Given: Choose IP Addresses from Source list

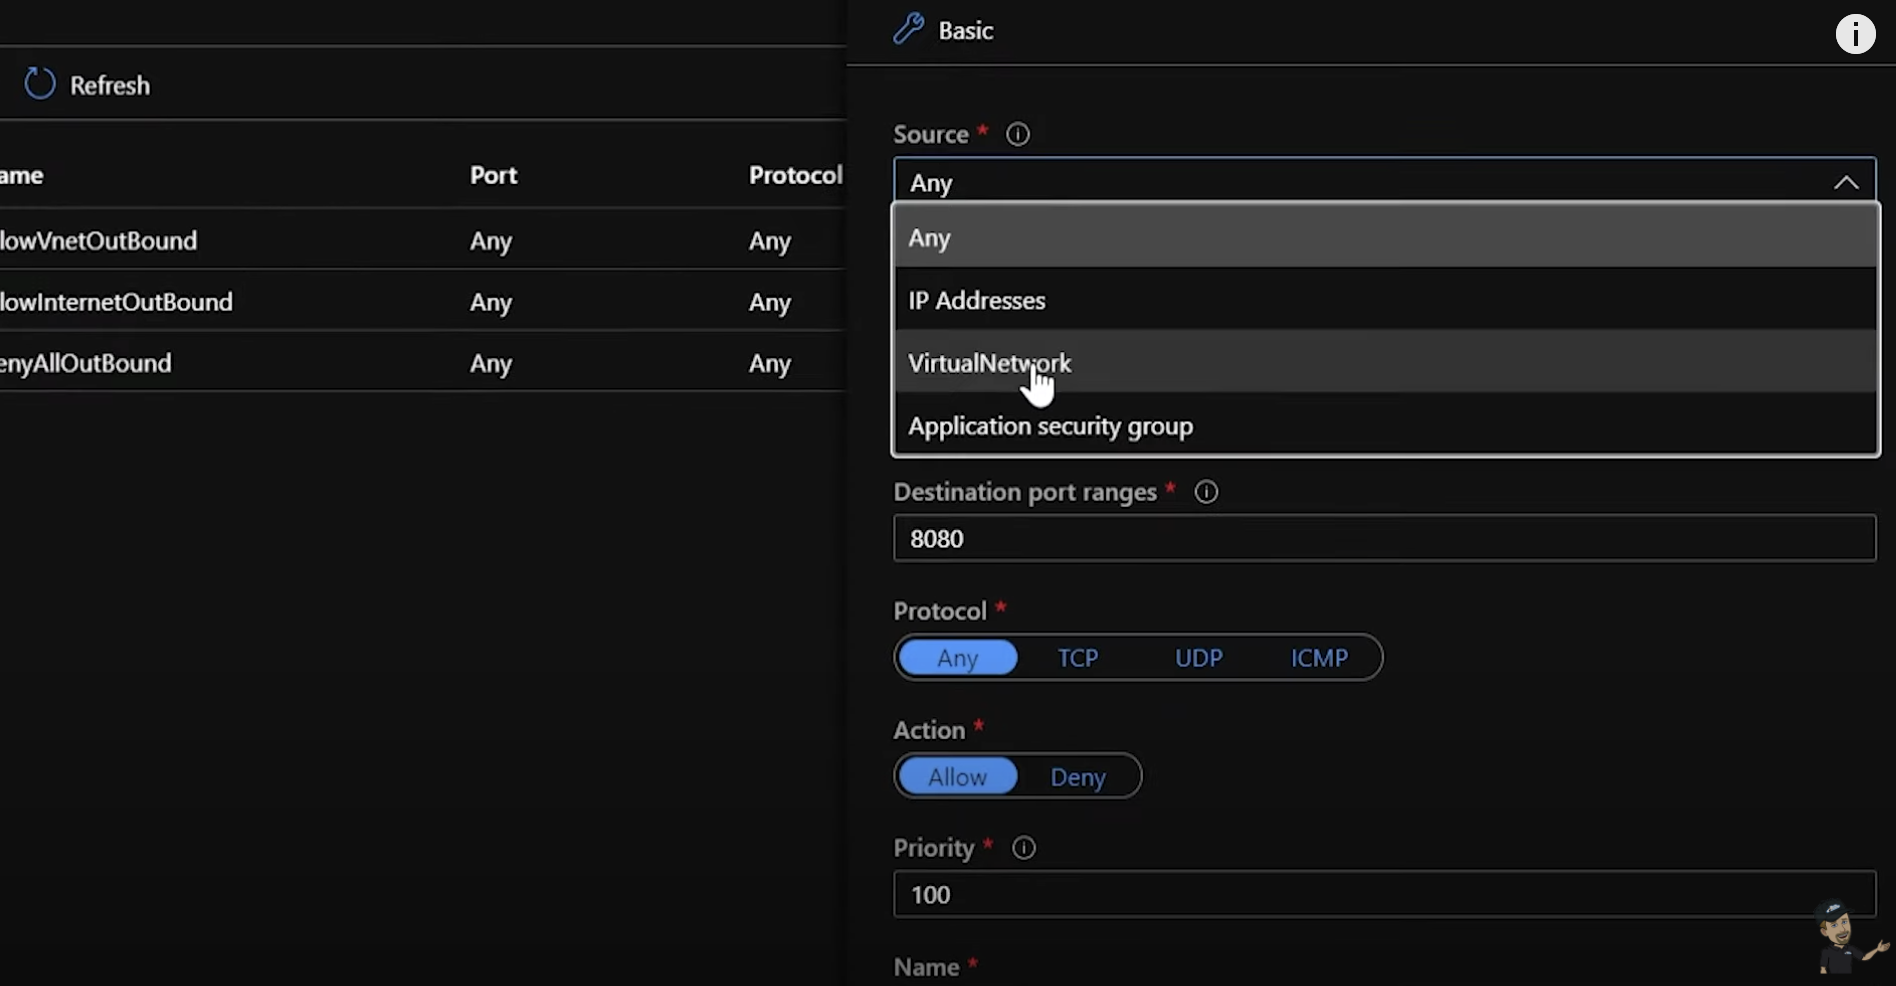Looking at the screenshot, I should tap(976, 301).
